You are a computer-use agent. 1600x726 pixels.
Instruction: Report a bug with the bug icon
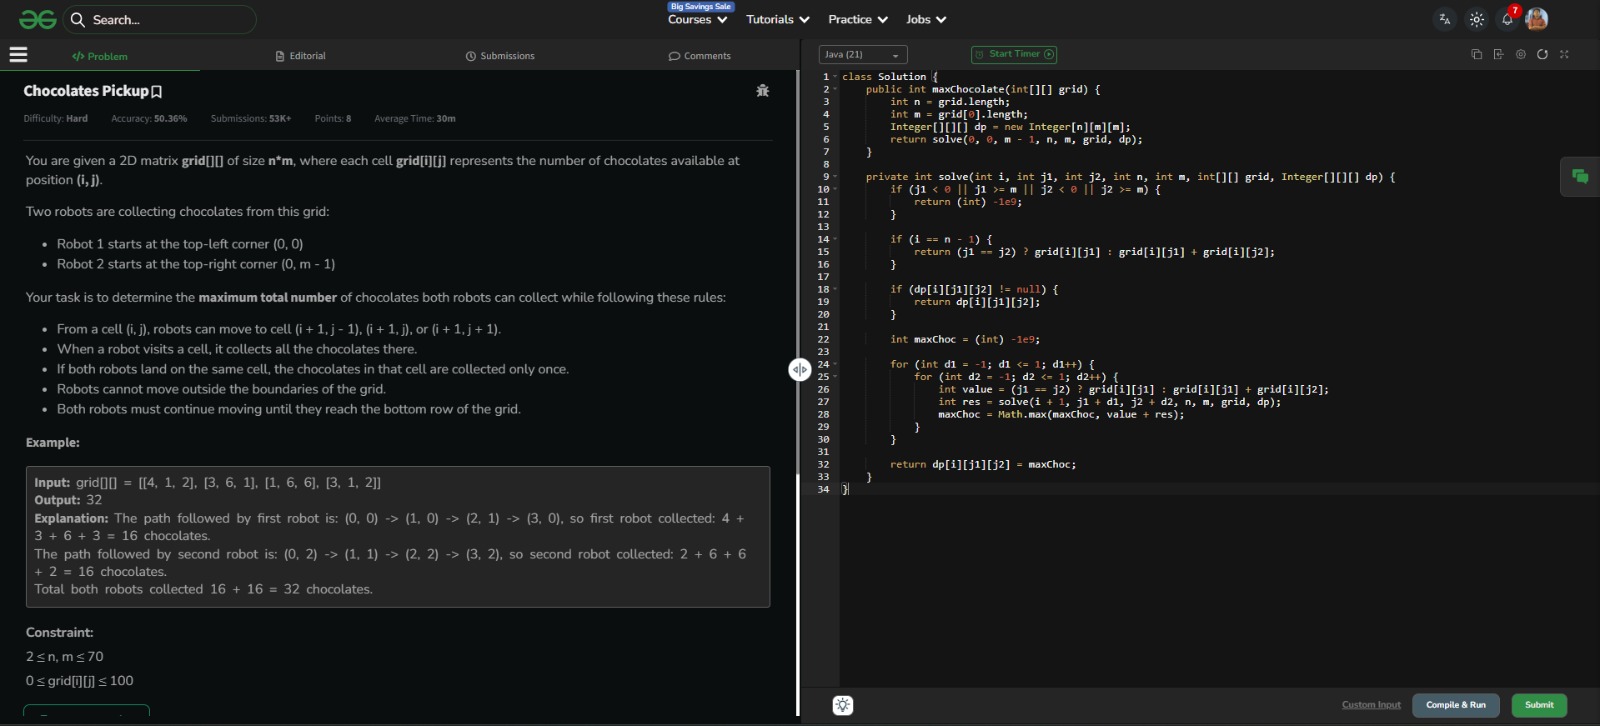(x=762, y=91)
